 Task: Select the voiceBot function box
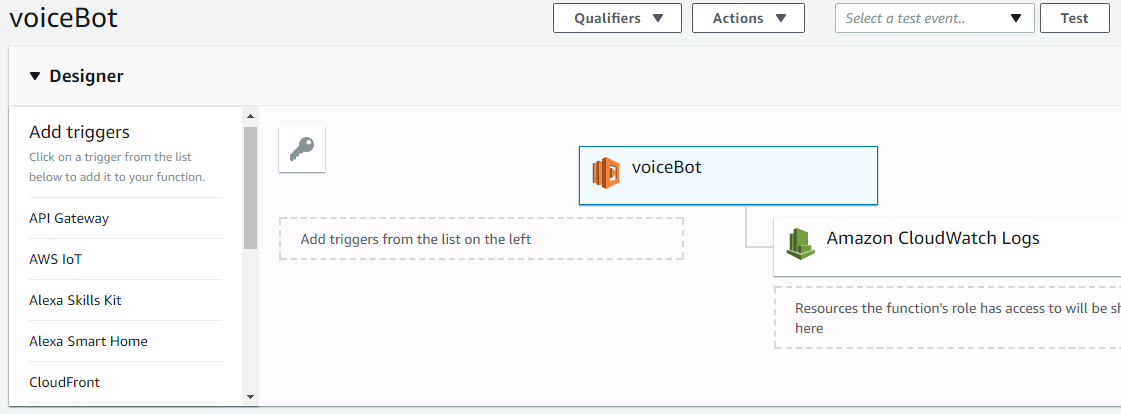728,175
